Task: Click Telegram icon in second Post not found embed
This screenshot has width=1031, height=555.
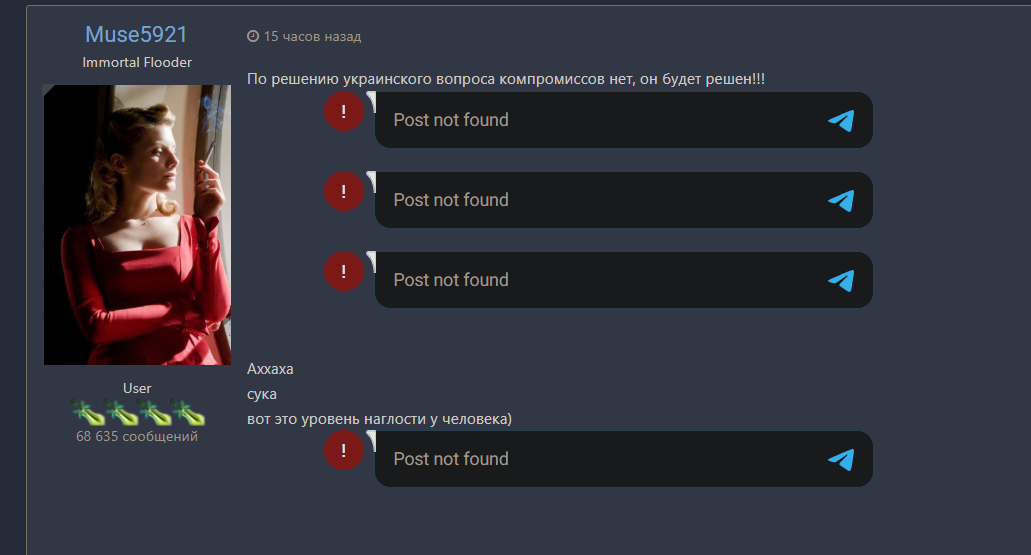Action: (x=841, y=201)
